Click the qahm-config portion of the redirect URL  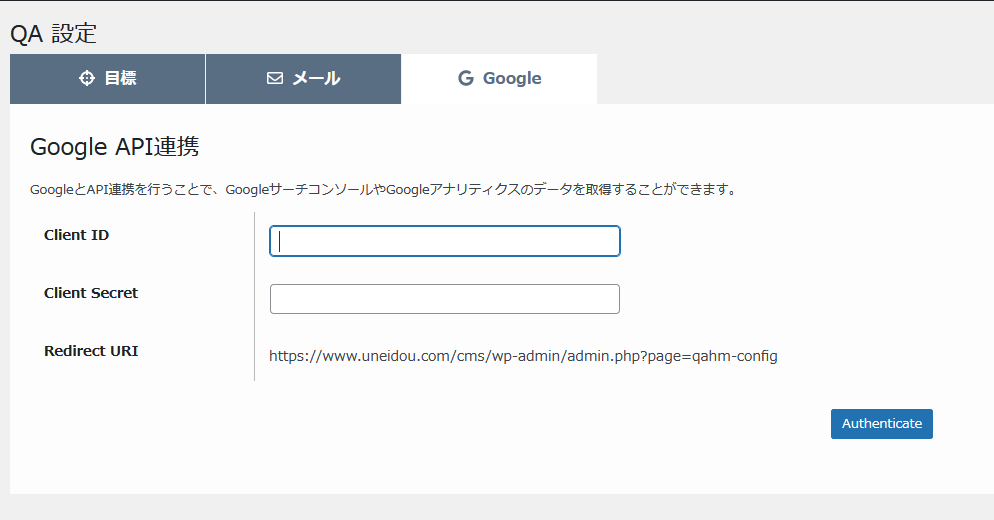click(x=735, y=356)
